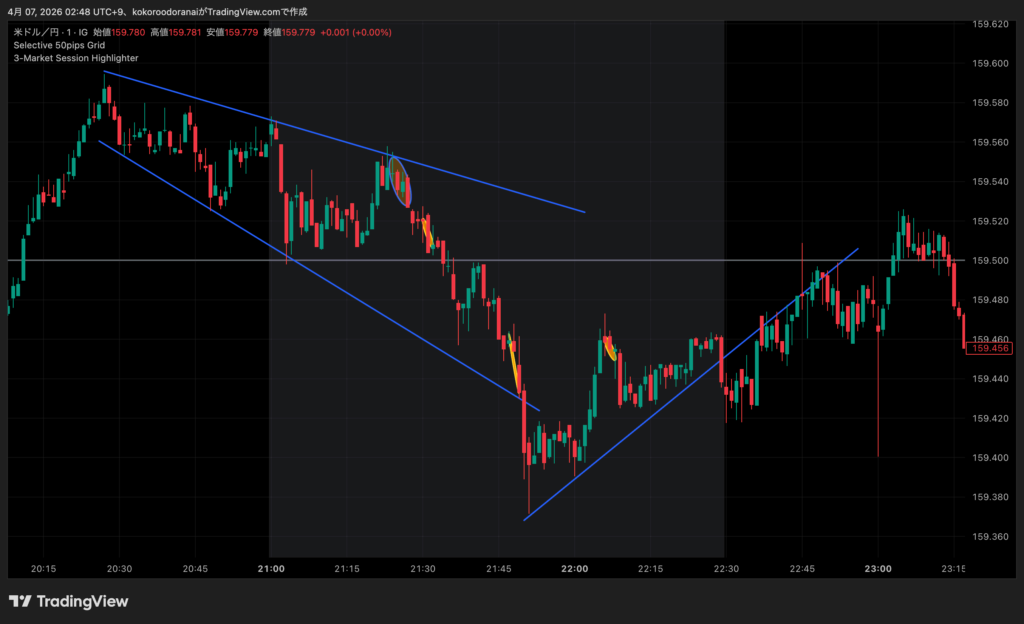Click the 159.360 price axis label
This screenshot has width=1024, height=624.
point(992,536)
